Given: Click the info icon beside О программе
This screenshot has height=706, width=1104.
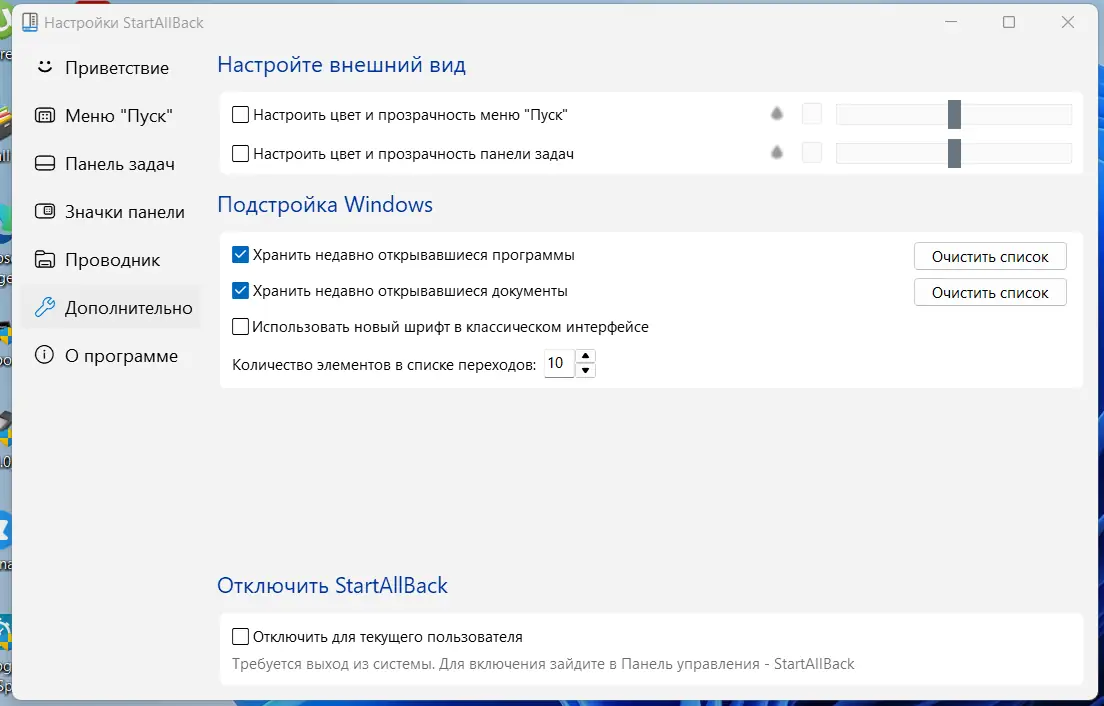Looking at the screenshot, I should pos(44,356).
